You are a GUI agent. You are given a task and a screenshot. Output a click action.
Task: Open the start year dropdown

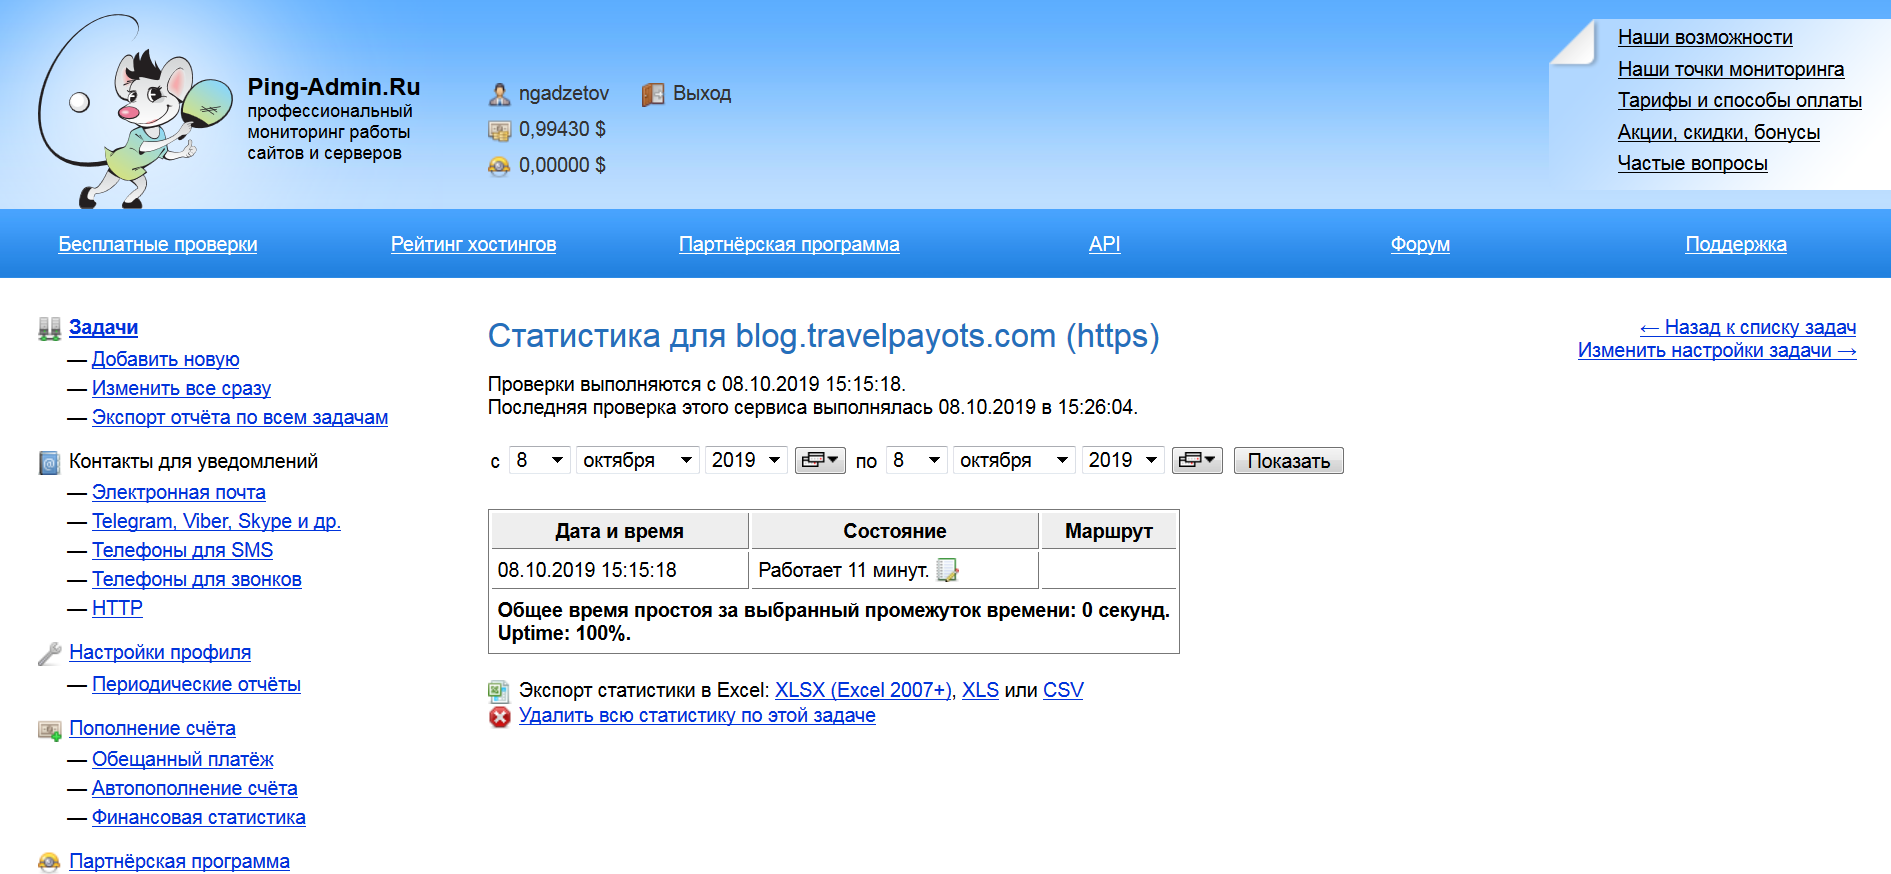click(746, 460)
